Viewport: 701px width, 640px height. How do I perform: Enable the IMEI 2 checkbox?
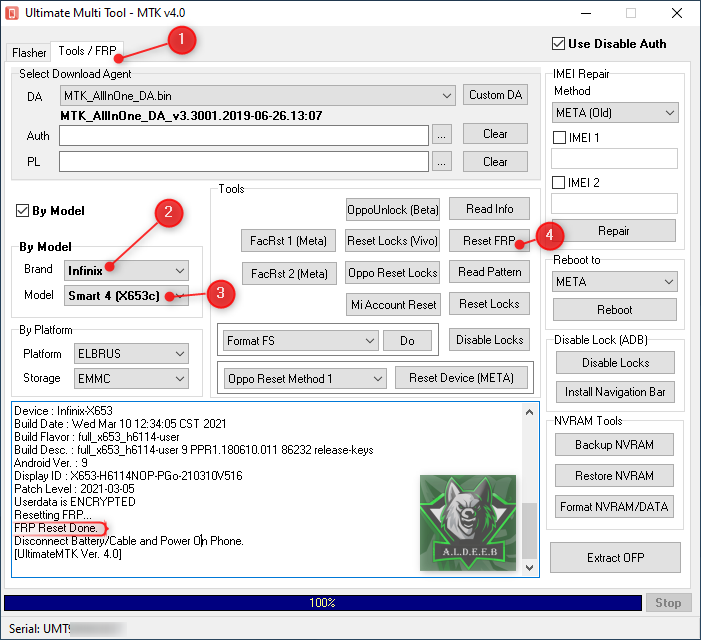click(x=558, y=182)
